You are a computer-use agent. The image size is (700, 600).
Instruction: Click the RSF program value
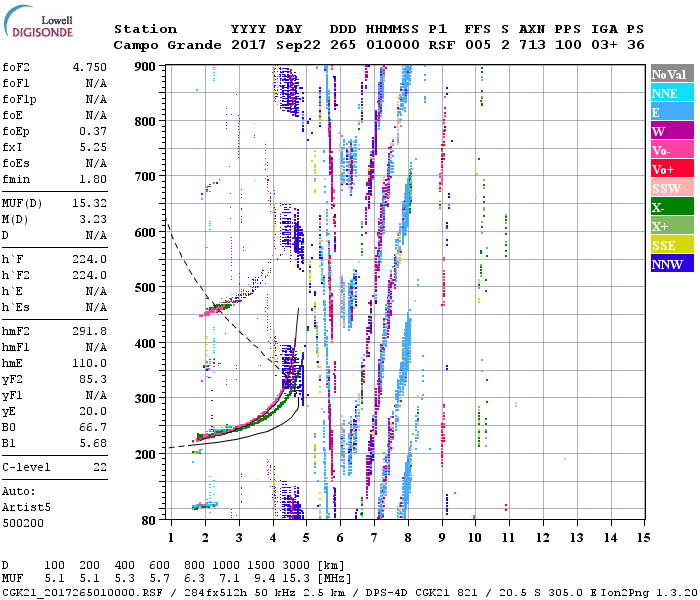point(442,45)
